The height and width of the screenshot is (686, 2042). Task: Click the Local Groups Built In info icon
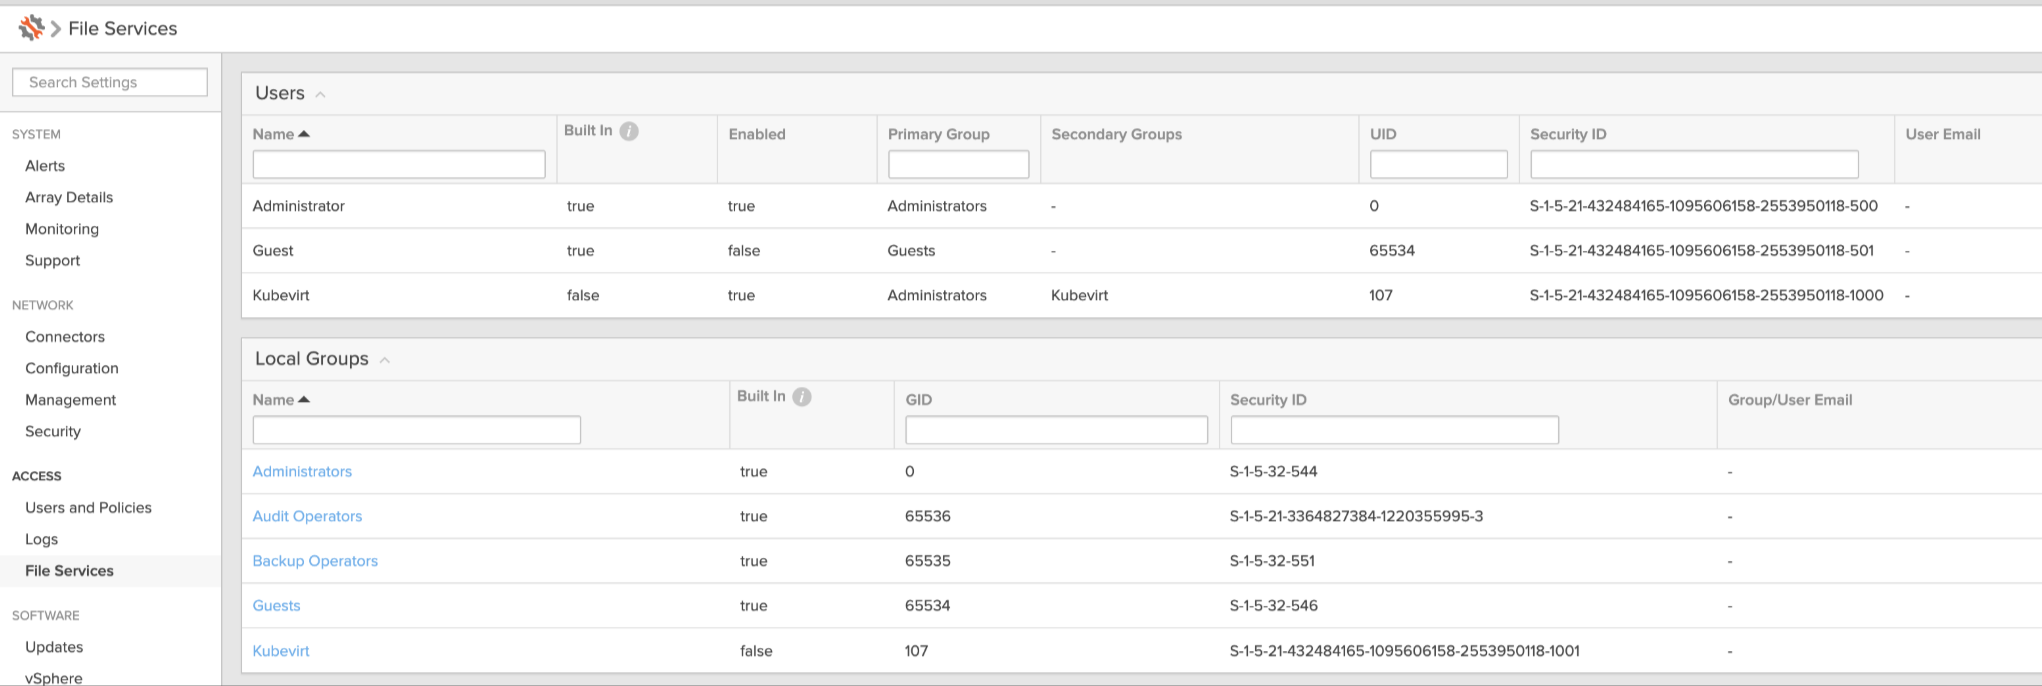pos(802,397)
